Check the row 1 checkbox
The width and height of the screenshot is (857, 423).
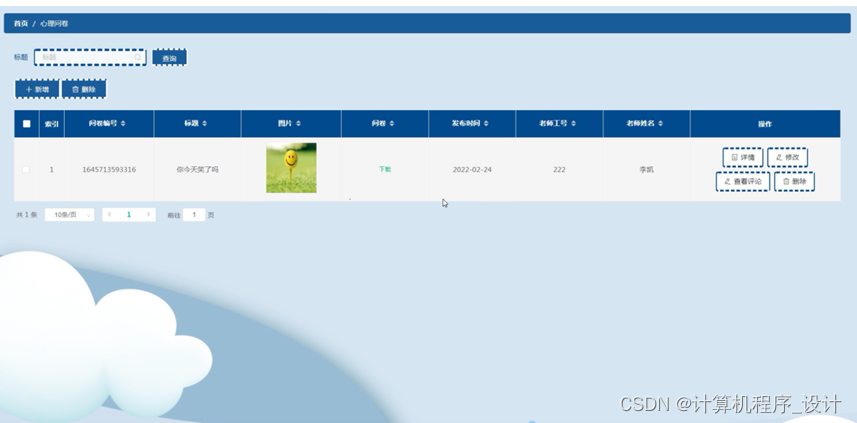pyautogui.click(x=26, y=169)
